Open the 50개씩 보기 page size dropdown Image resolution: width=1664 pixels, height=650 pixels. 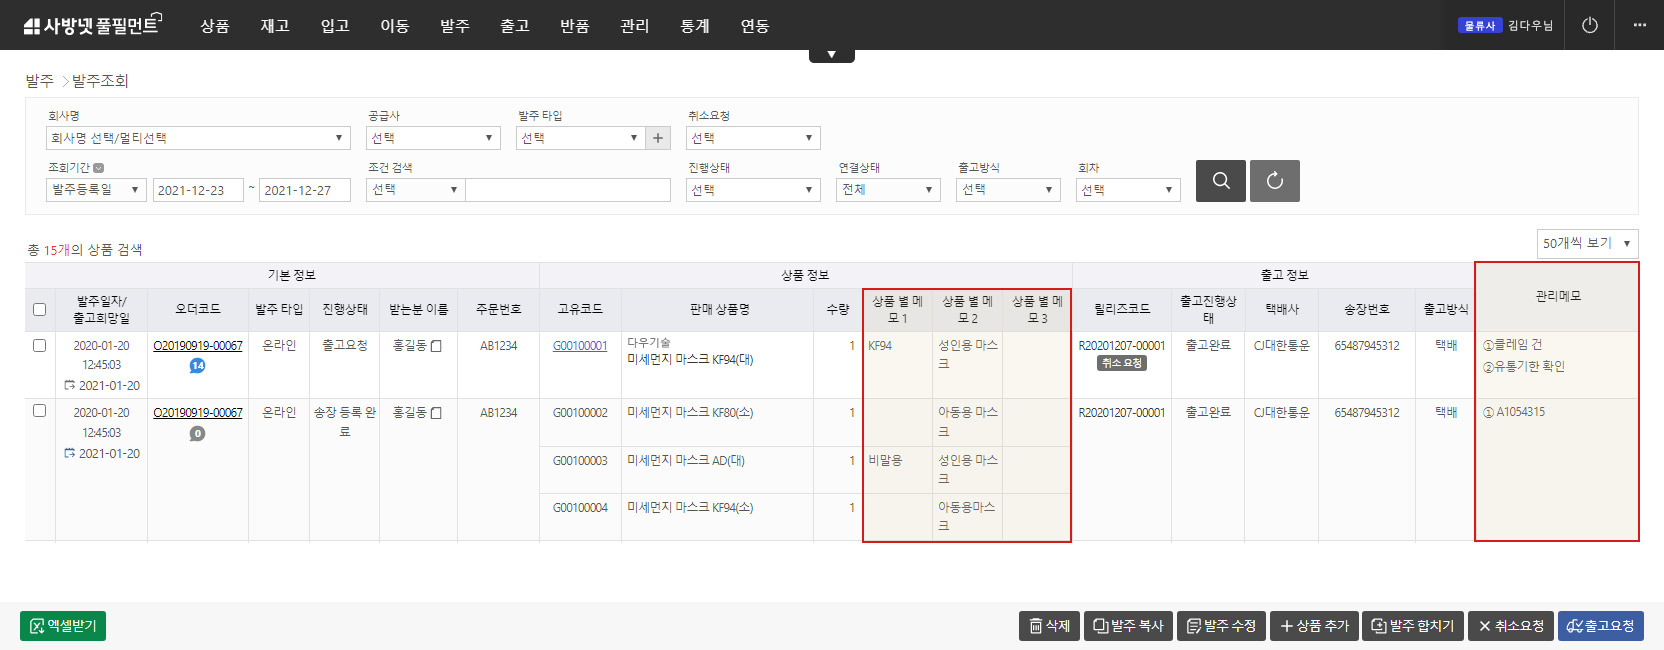1587,243
